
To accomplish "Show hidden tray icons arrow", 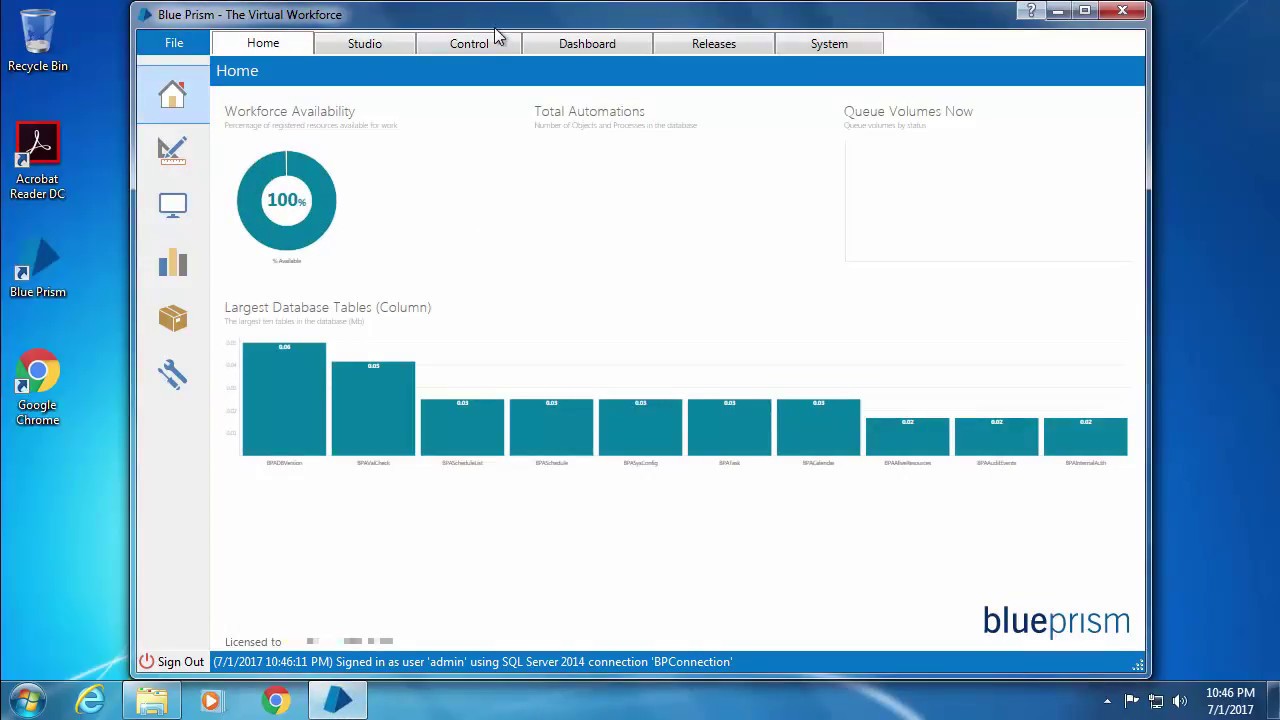I will point(1107,701).
